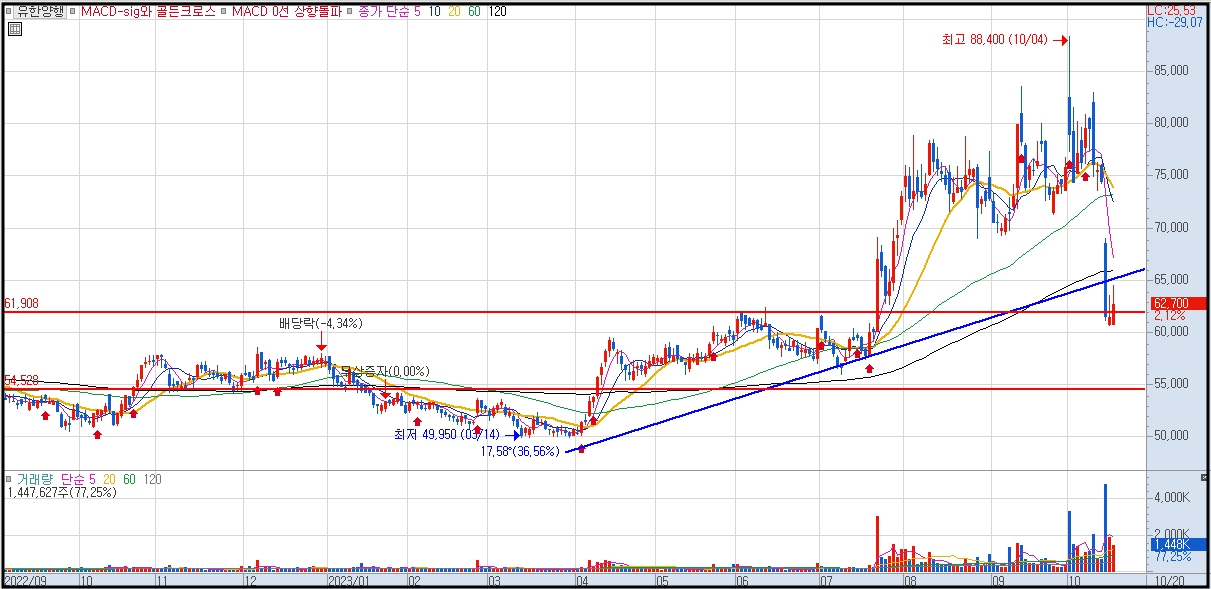Image resolution: width=1211 pixels, height=589 pixels.
Task: Click the 75,000 price axis label
Action: pyautogui.click(x=1170, y=175)
